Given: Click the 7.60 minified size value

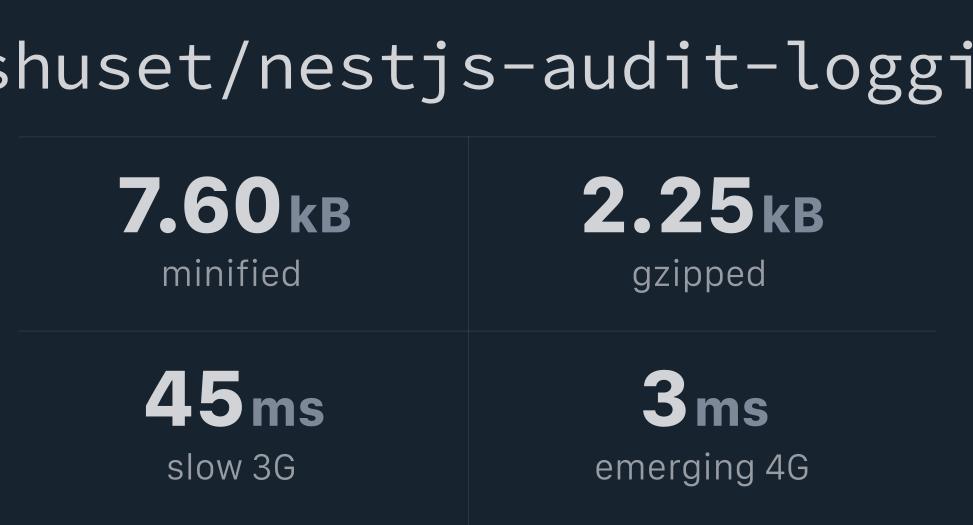Looking at the screenshot, I should tap(200, 206).
